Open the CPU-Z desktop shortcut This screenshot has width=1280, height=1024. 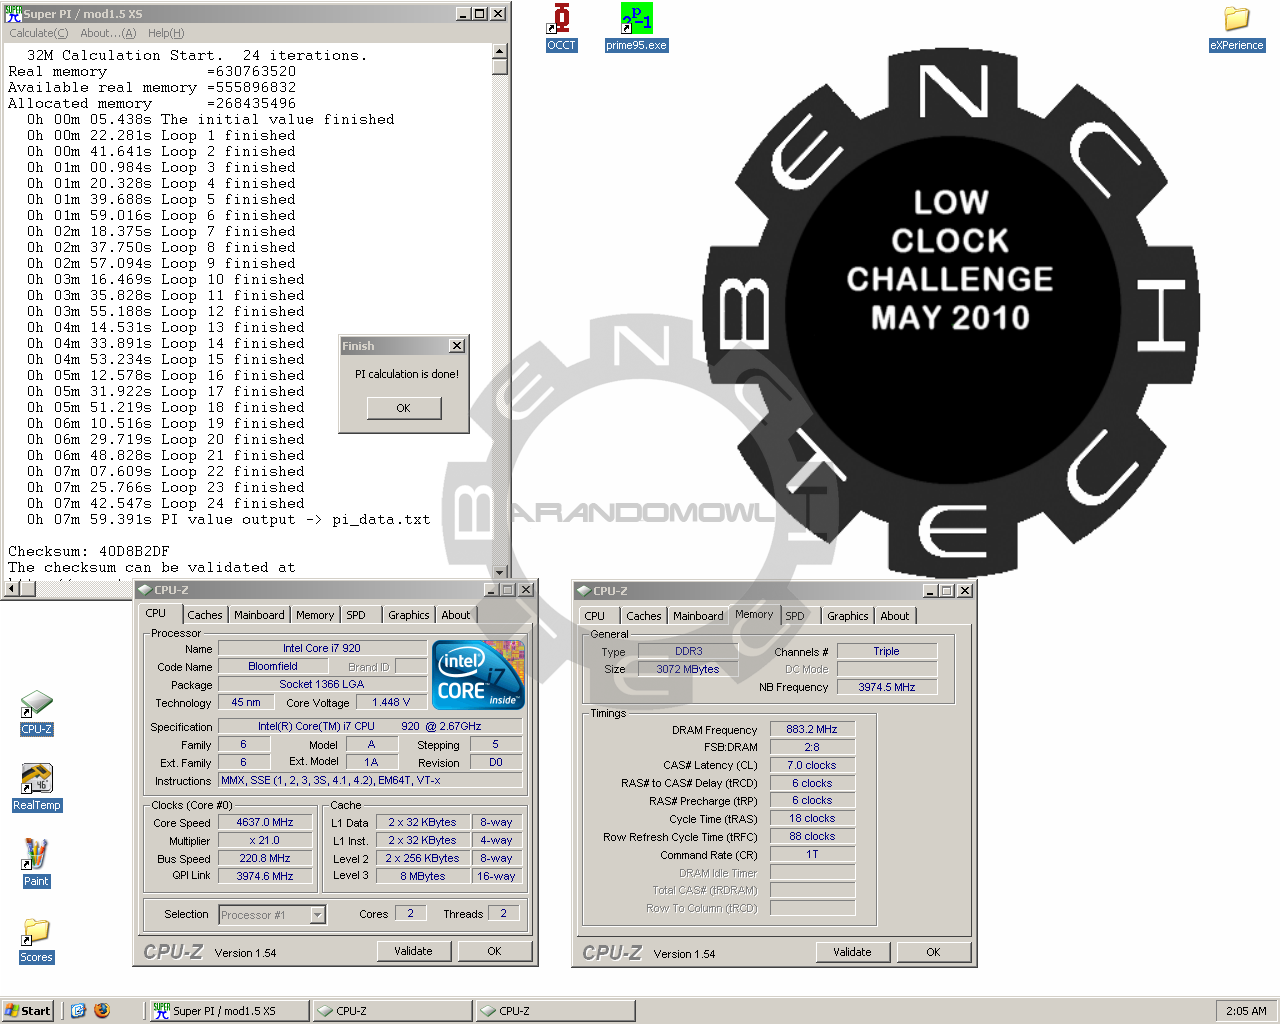[36, 712]
